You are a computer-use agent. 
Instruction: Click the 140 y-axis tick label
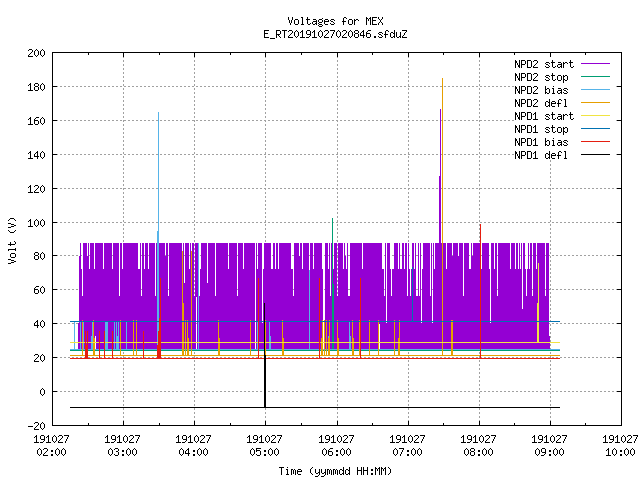(36, 155)
